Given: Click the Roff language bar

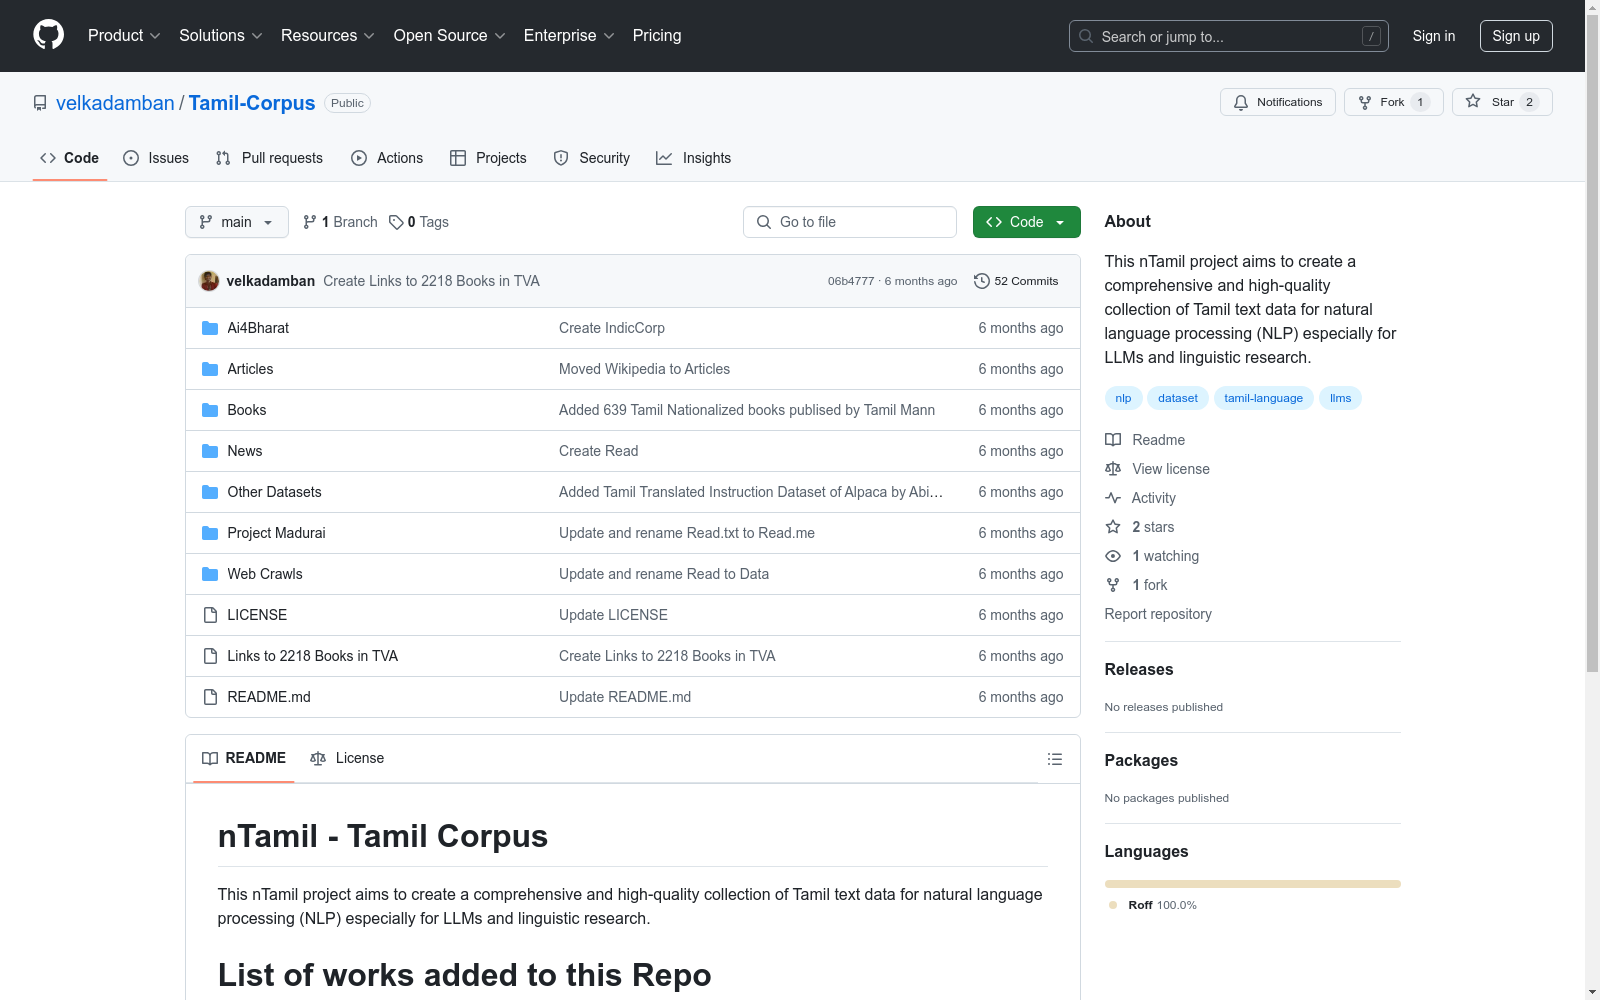Looking at the screenshot, I should [x=1252, y=884].
